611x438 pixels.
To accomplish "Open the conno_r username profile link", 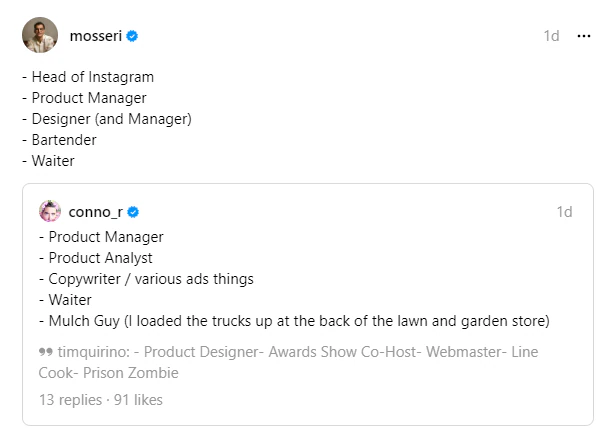I will click(96, 211).
